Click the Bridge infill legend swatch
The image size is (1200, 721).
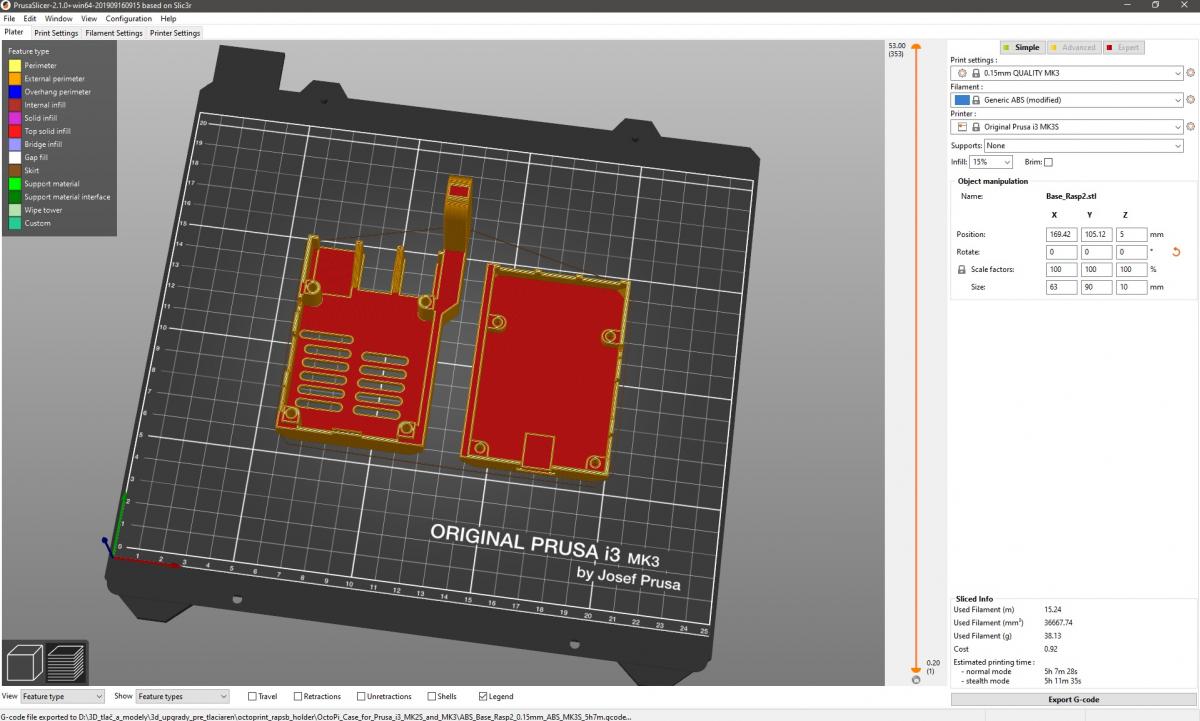[x=15, y=144]
